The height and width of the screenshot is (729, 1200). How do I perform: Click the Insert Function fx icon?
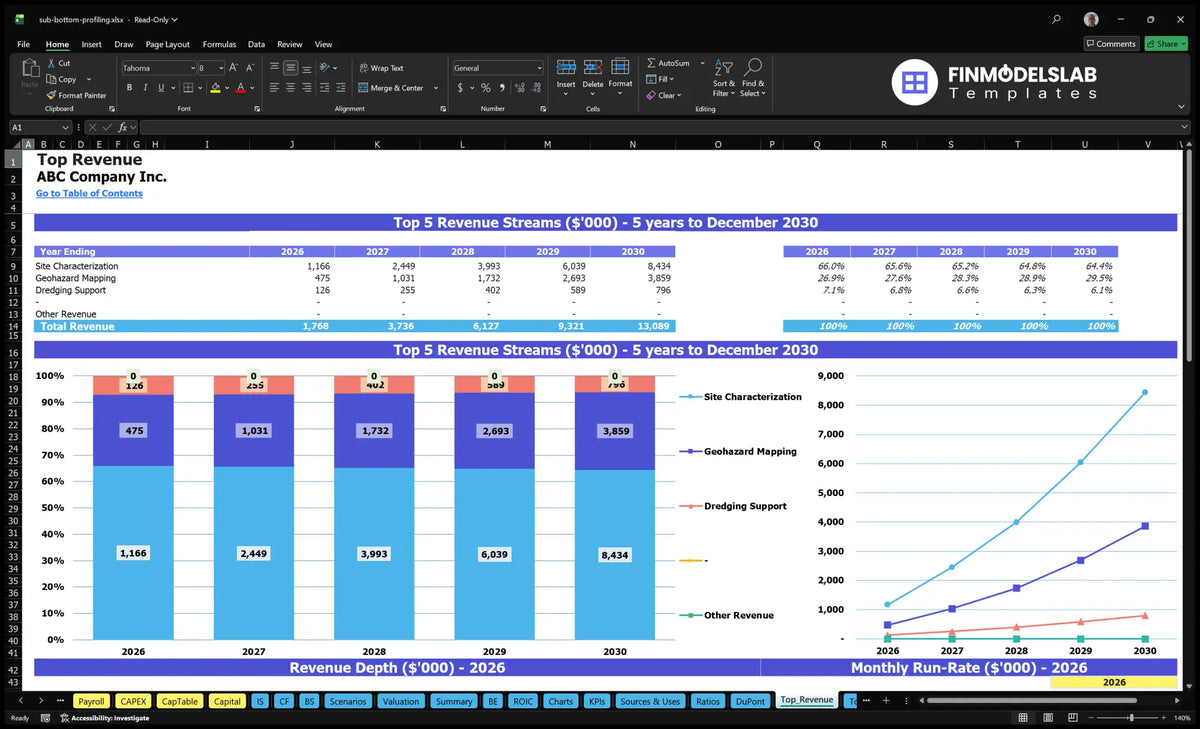123,127
